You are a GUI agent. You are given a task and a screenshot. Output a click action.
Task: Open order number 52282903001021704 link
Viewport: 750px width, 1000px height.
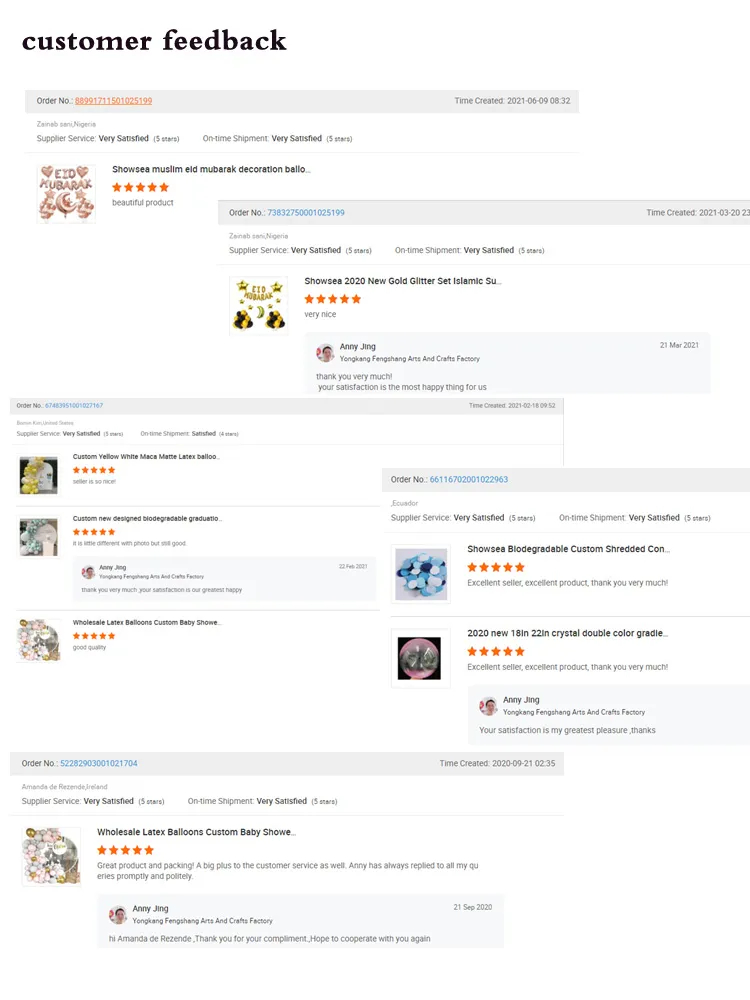coord(99,763)
